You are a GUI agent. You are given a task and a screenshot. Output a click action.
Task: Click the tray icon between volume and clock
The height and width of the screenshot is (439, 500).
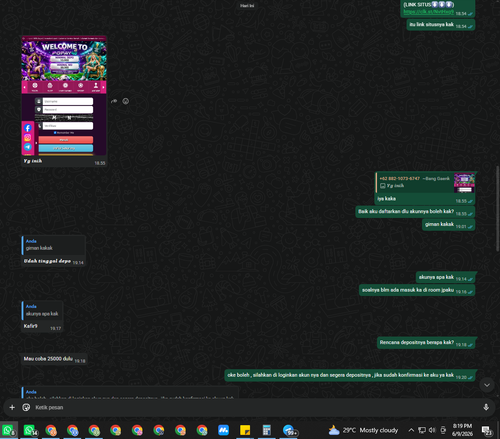pos(443,430)
